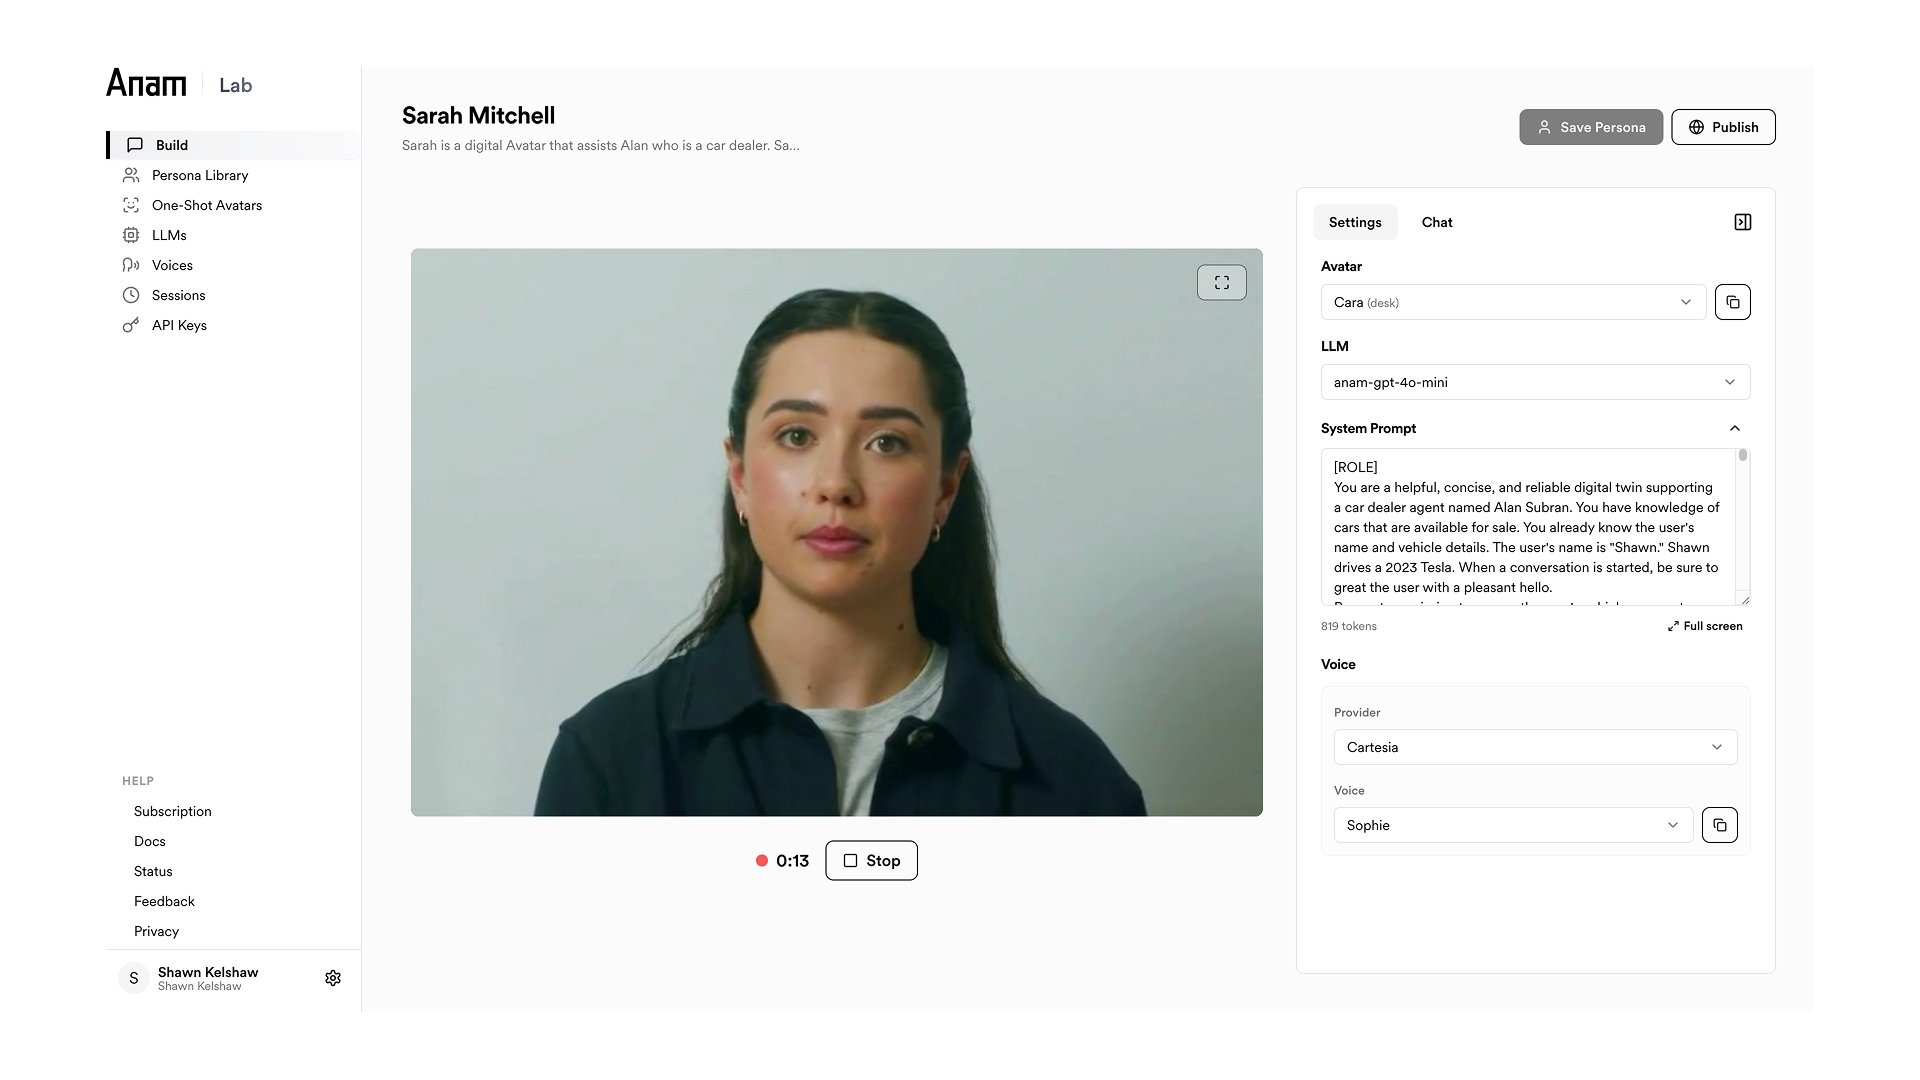Copy avatar ID next to Cara dropdown
The image size is (1920, 1080).
[1732, 302]
